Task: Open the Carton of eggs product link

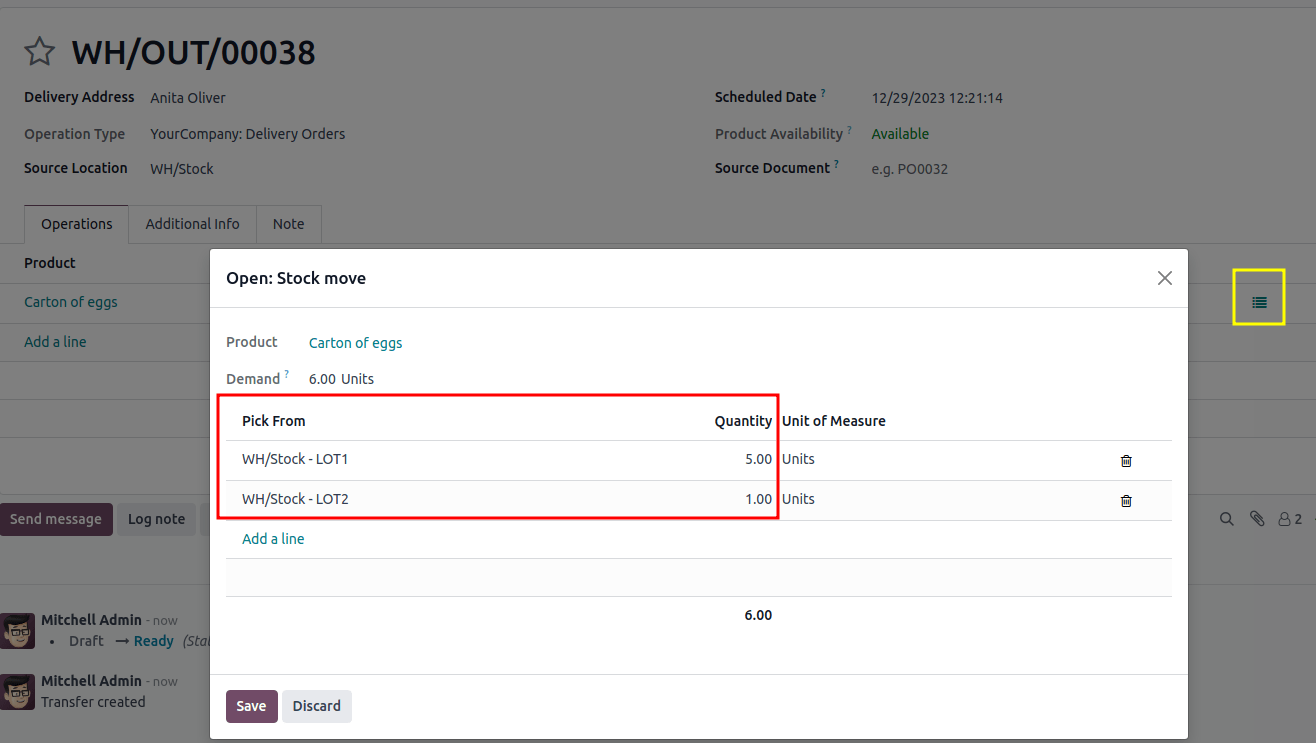Action: point(355,342)
